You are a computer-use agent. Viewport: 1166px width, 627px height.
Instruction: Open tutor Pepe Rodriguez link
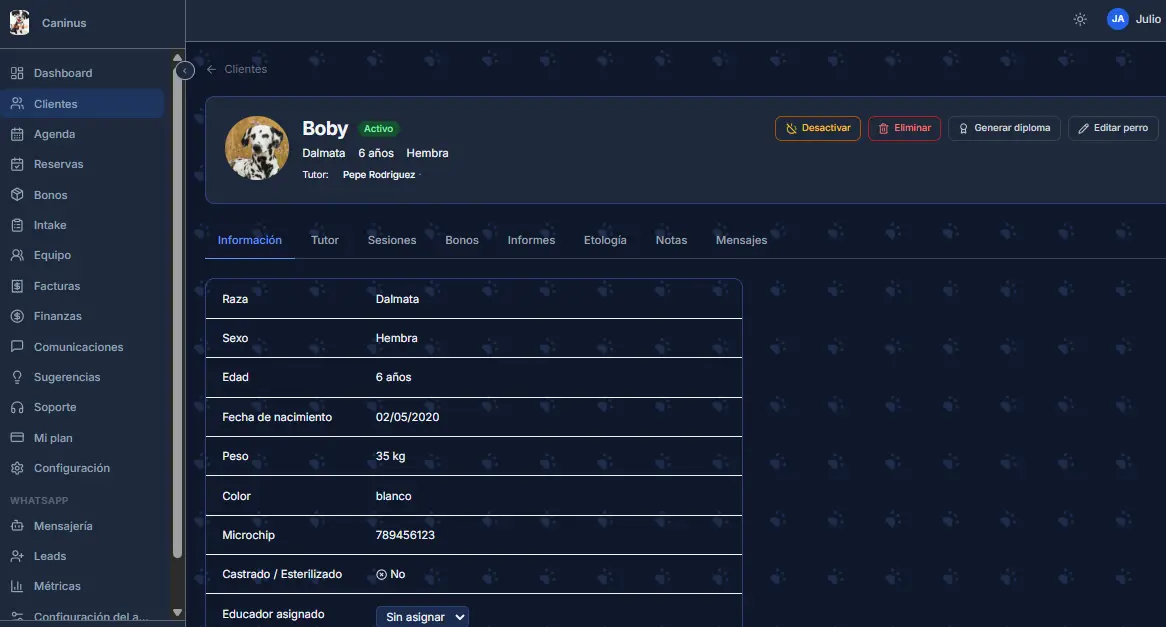click(379, 175)
